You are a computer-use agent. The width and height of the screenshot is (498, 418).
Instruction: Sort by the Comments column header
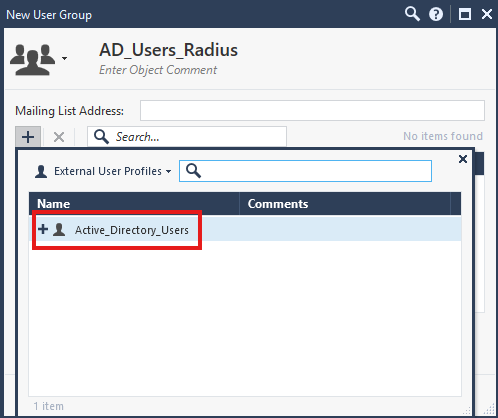(345, 204)
